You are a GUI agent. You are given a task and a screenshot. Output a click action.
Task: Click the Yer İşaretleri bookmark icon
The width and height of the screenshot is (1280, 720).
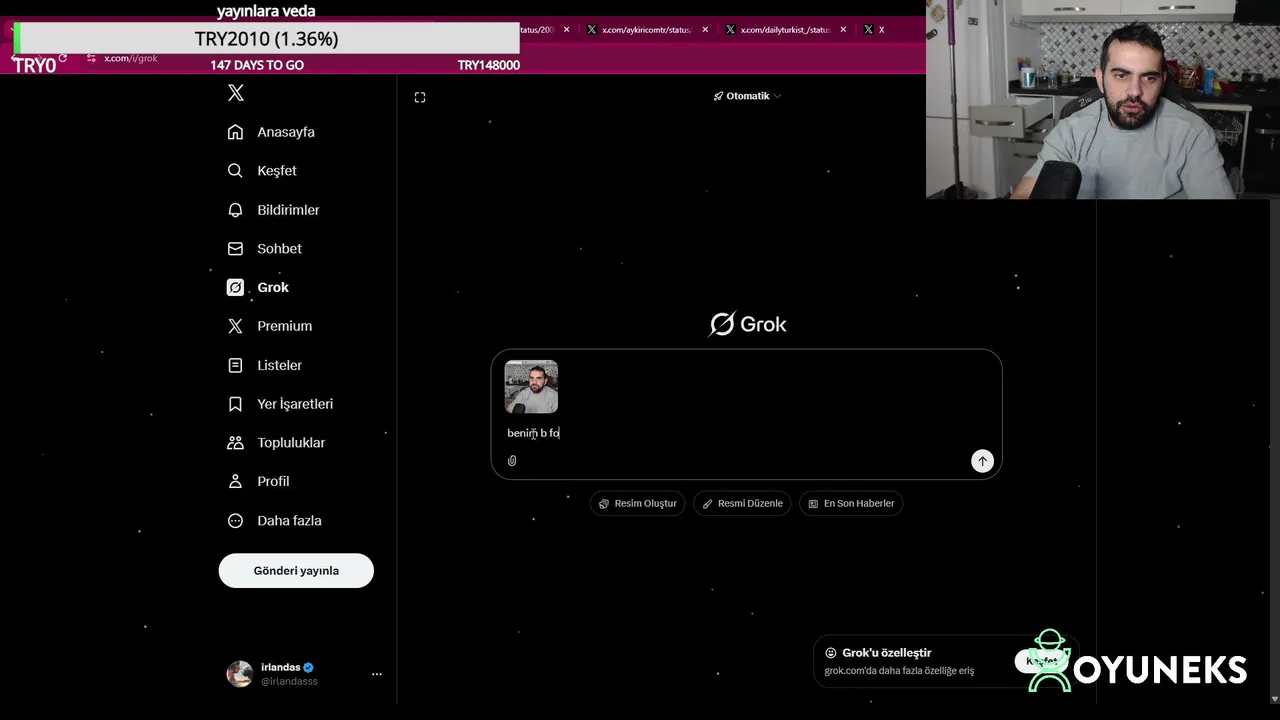235,404
